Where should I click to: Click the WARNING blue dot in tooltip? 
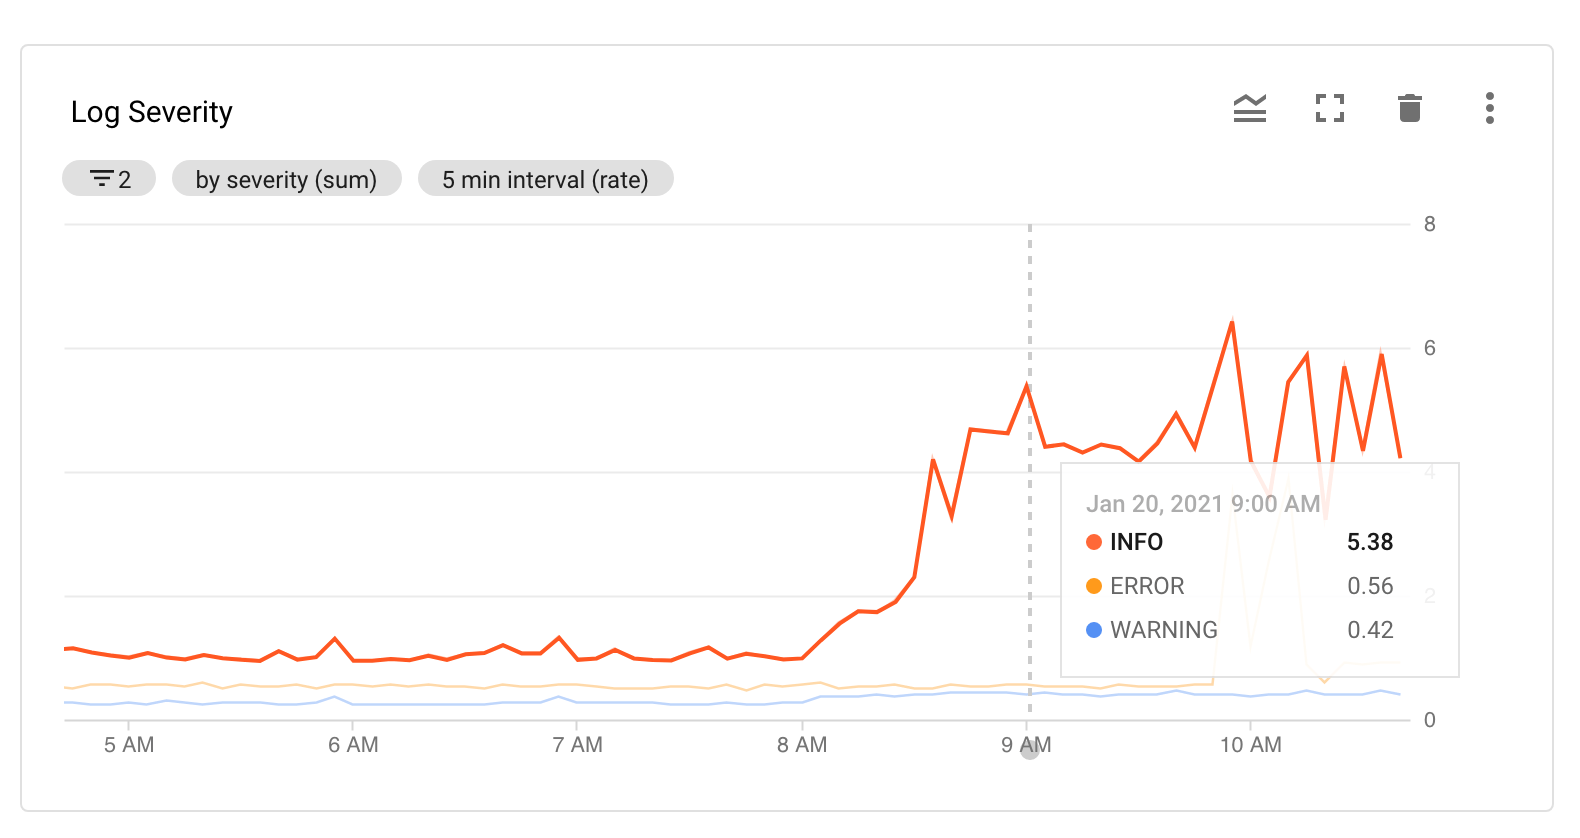(x=1093, y=630)
